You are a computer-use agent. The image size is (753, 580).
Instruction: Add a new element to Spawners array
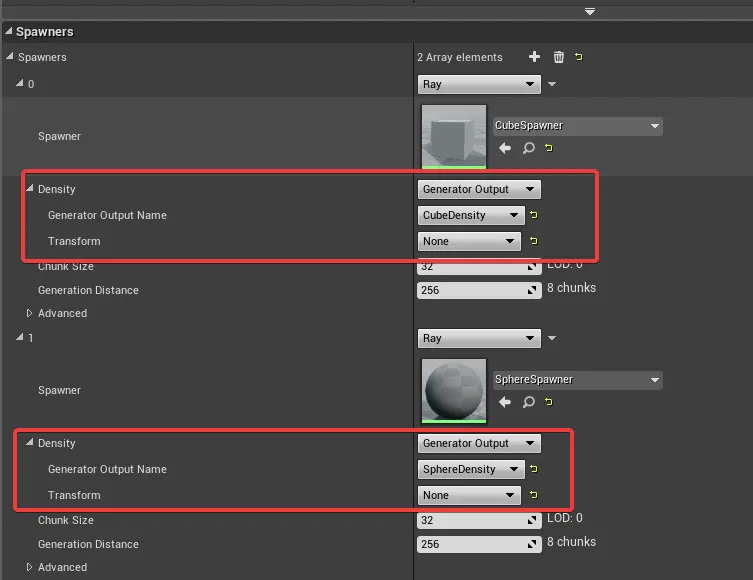point(534,58)
